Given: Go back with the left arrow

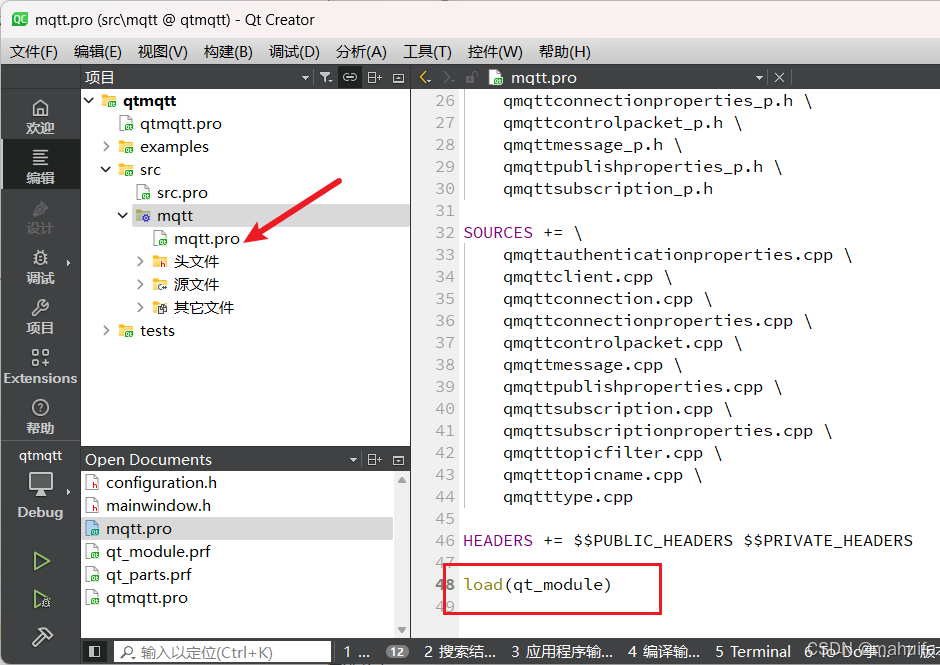Looking at the screenshot, I should [424, 77].
